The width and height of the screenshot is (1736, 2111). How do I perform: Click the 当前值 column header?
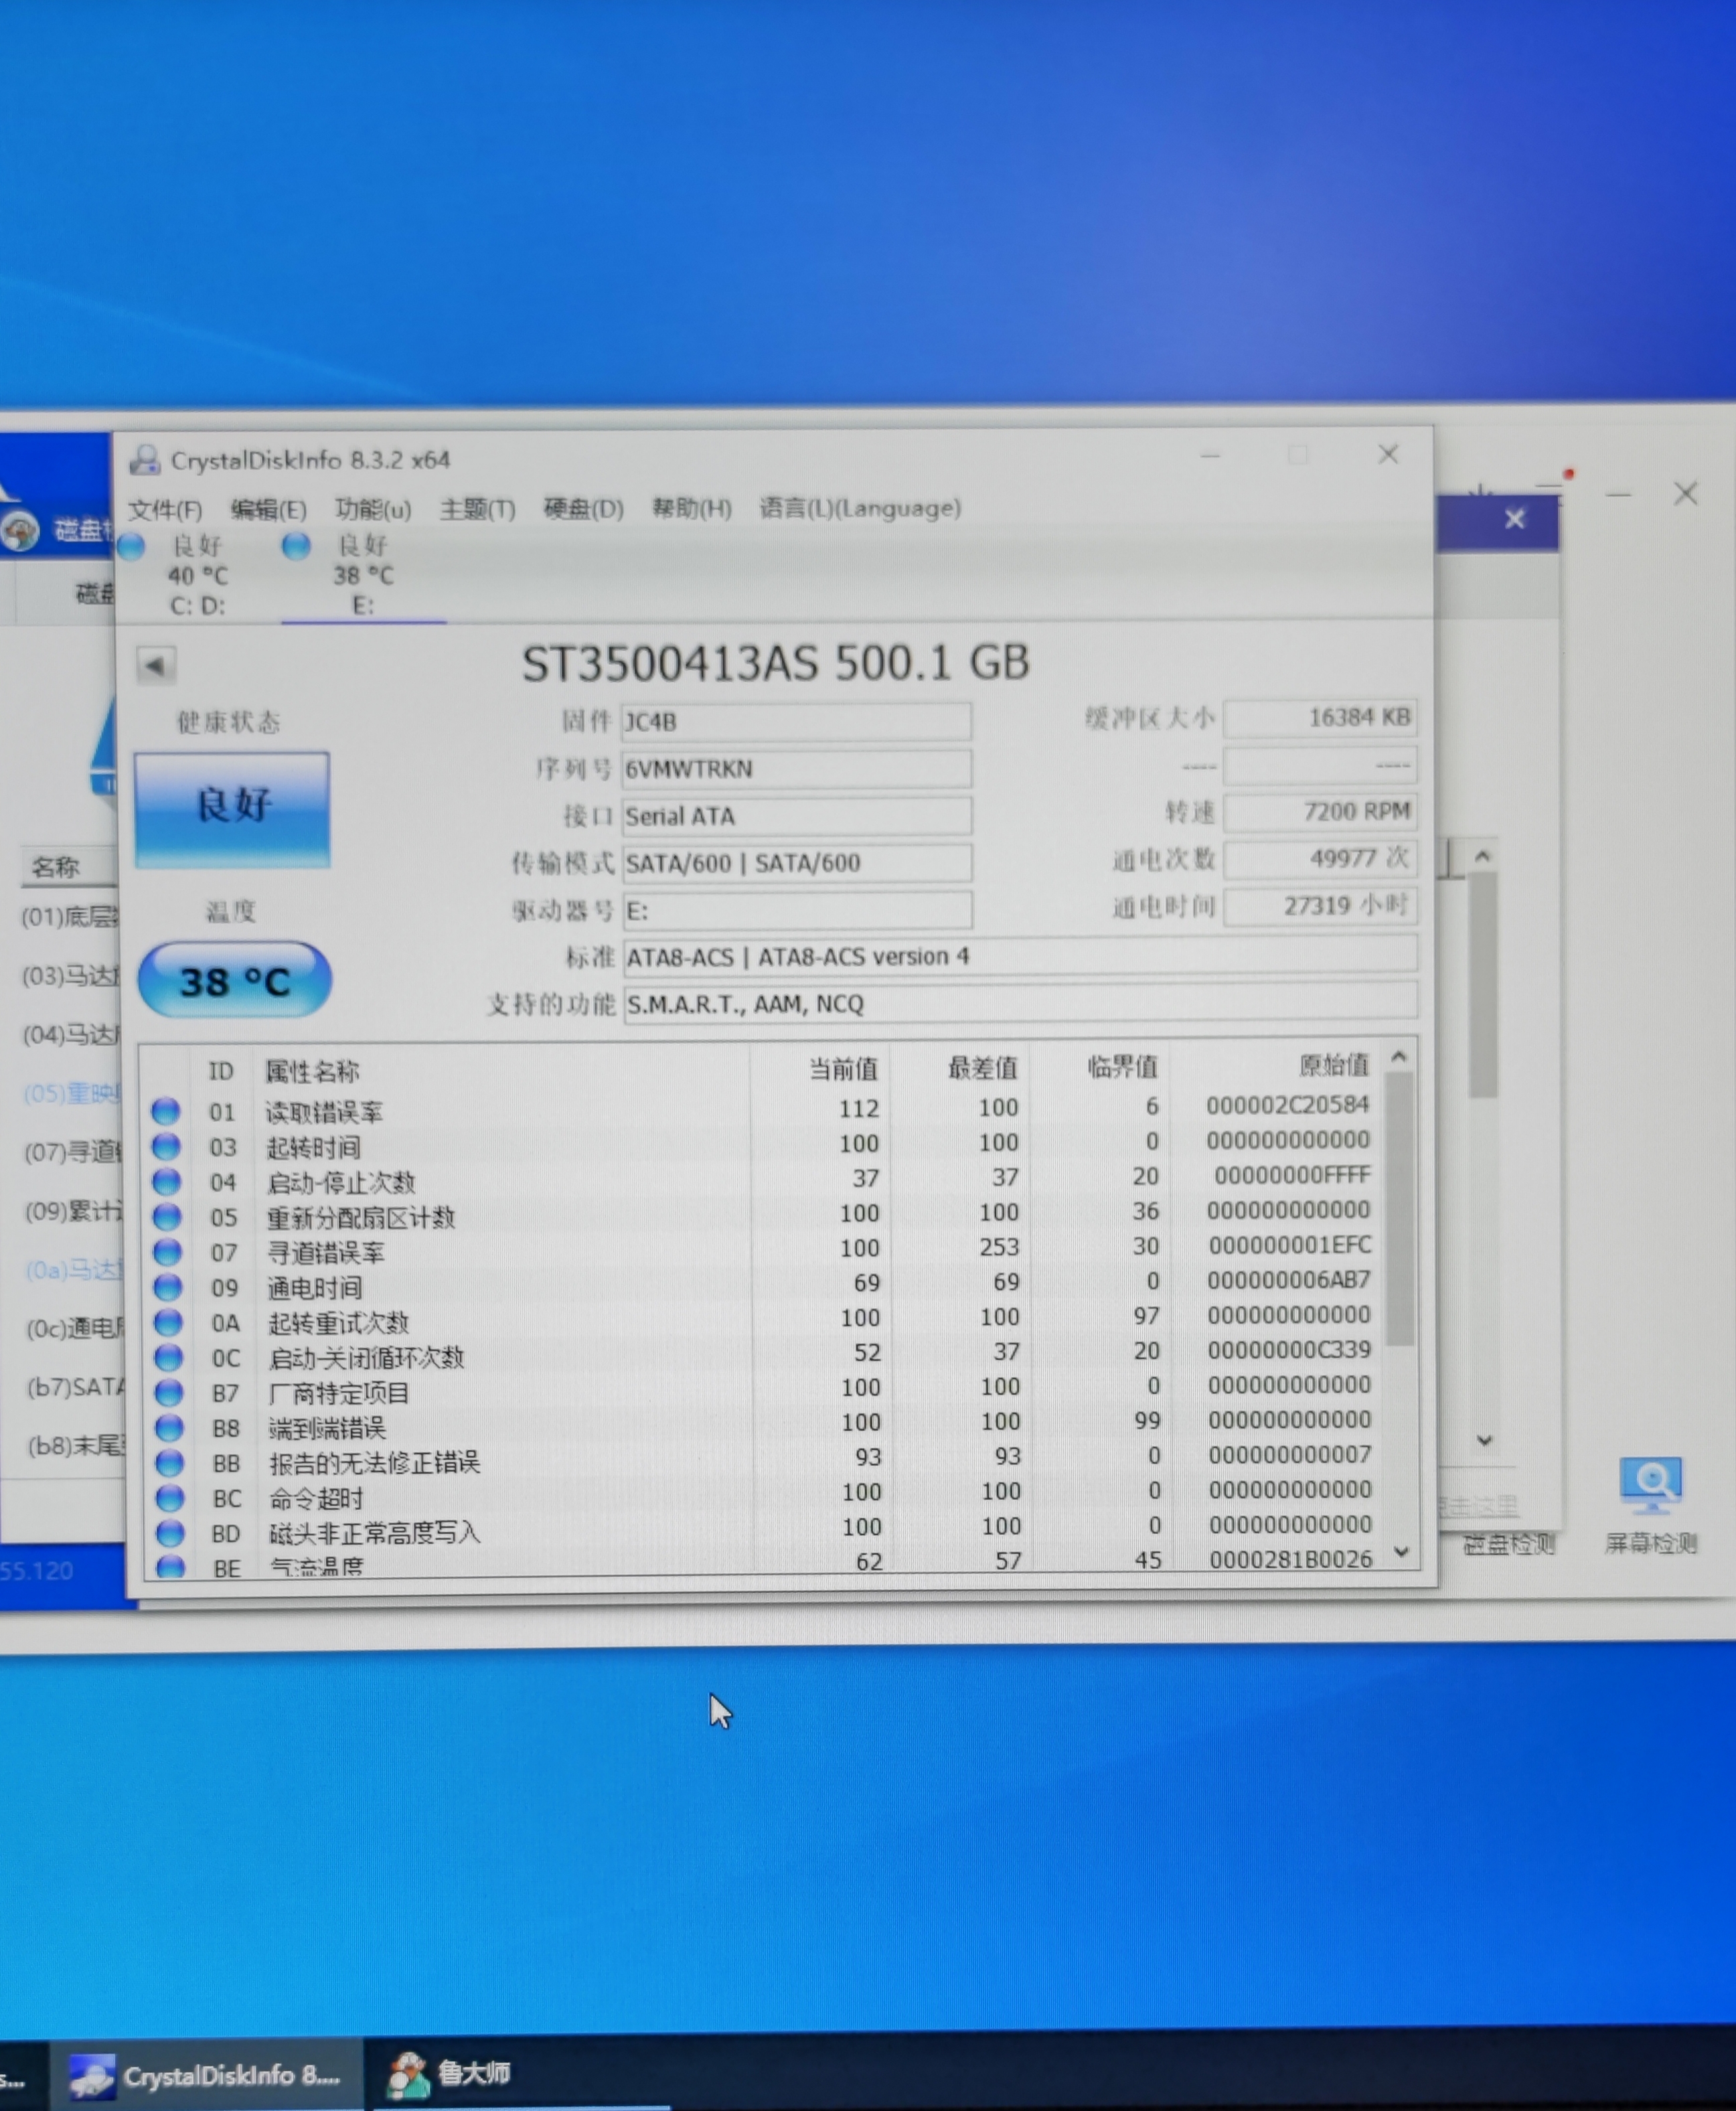tap(843, 1069)
